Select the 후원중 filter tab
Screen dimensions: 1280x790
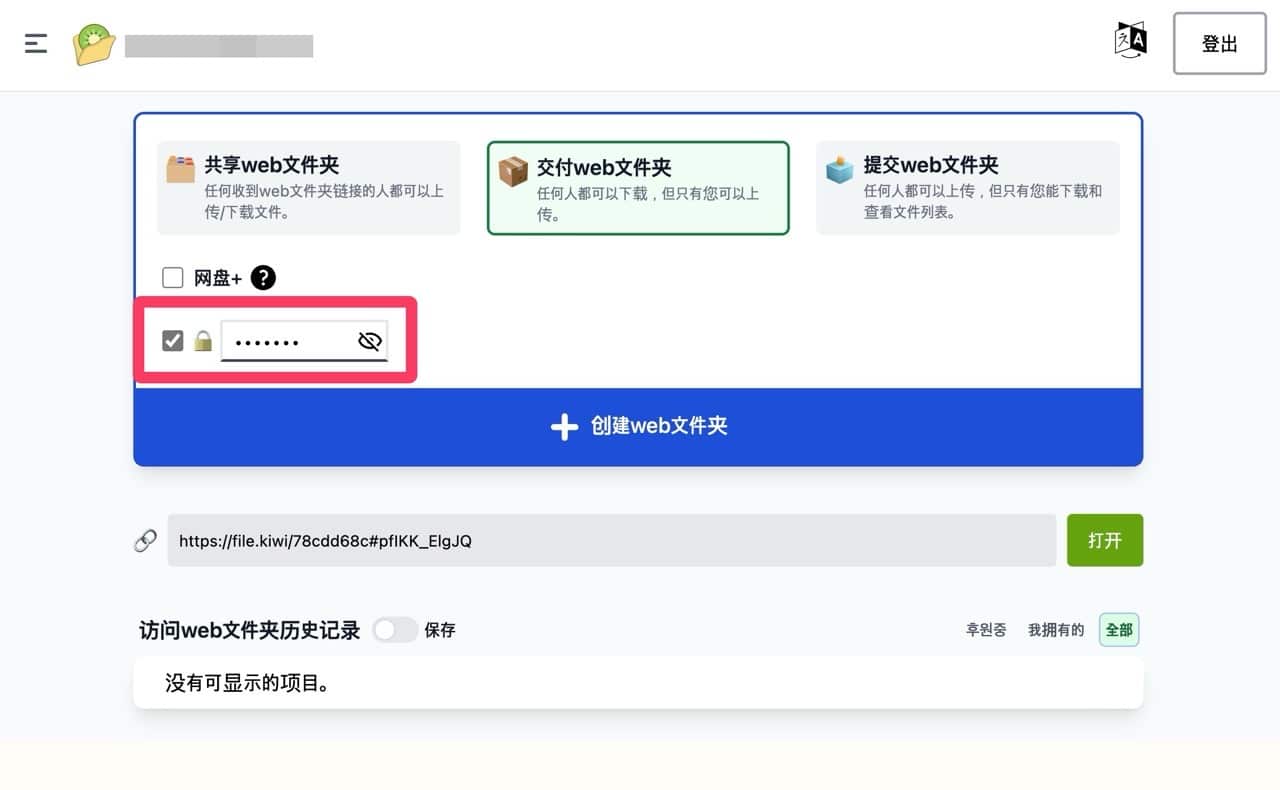pyautogui.click(x=985, y=629)
